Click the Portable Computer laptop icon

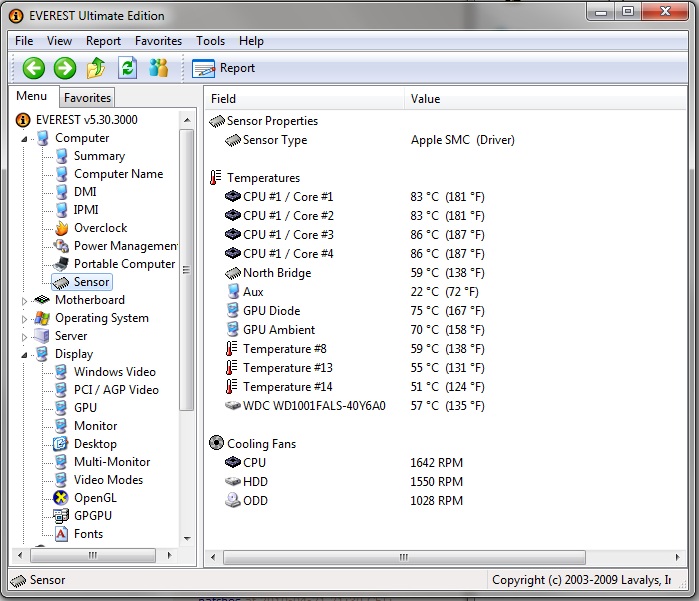(61, 264)
